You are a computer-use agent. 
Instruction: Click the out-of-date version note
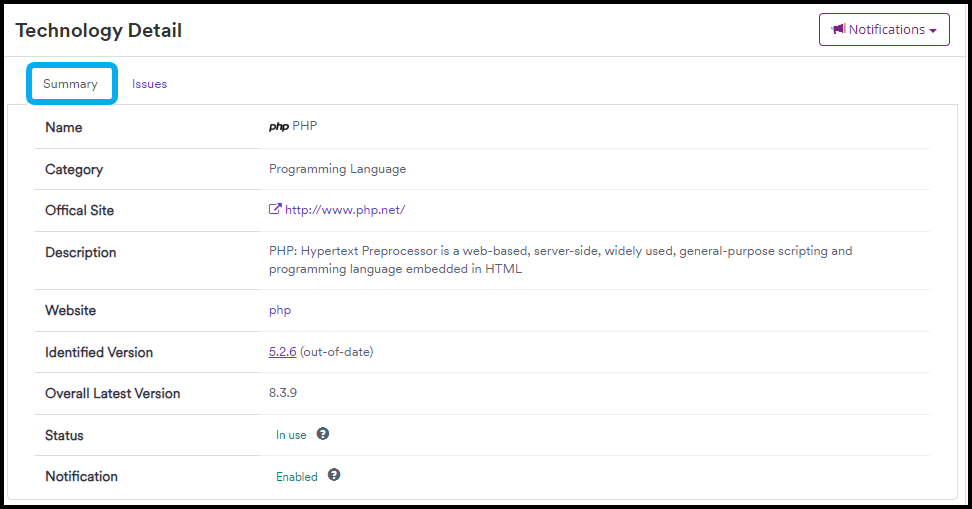pos(337,352)
